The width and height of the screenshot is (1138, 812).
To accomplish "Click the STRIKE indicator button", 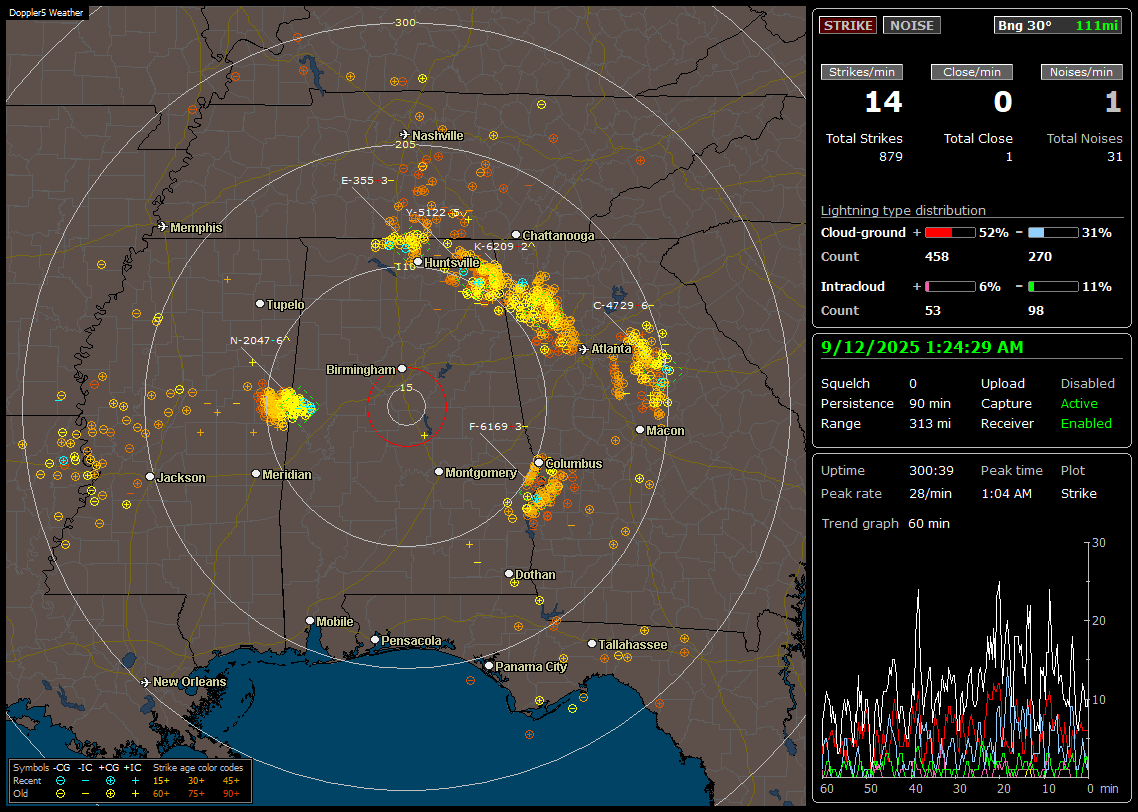I will [848, 25].
